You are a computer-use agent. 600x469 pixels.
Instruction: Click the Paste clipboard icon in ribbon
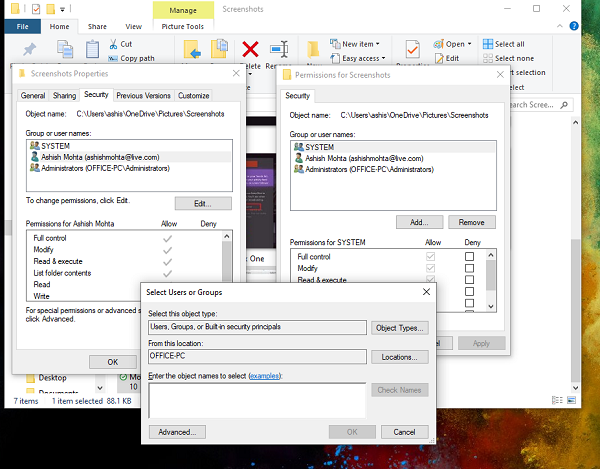[x=92, y=50]
